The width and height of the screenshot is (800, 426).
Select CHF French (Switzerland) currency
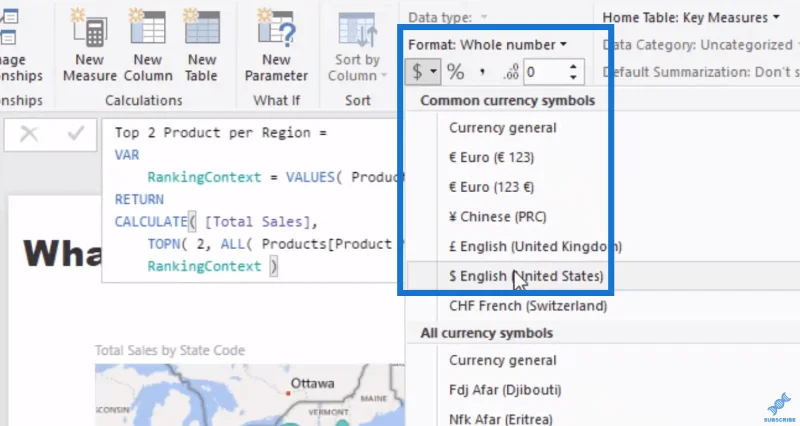pos(528,306)
